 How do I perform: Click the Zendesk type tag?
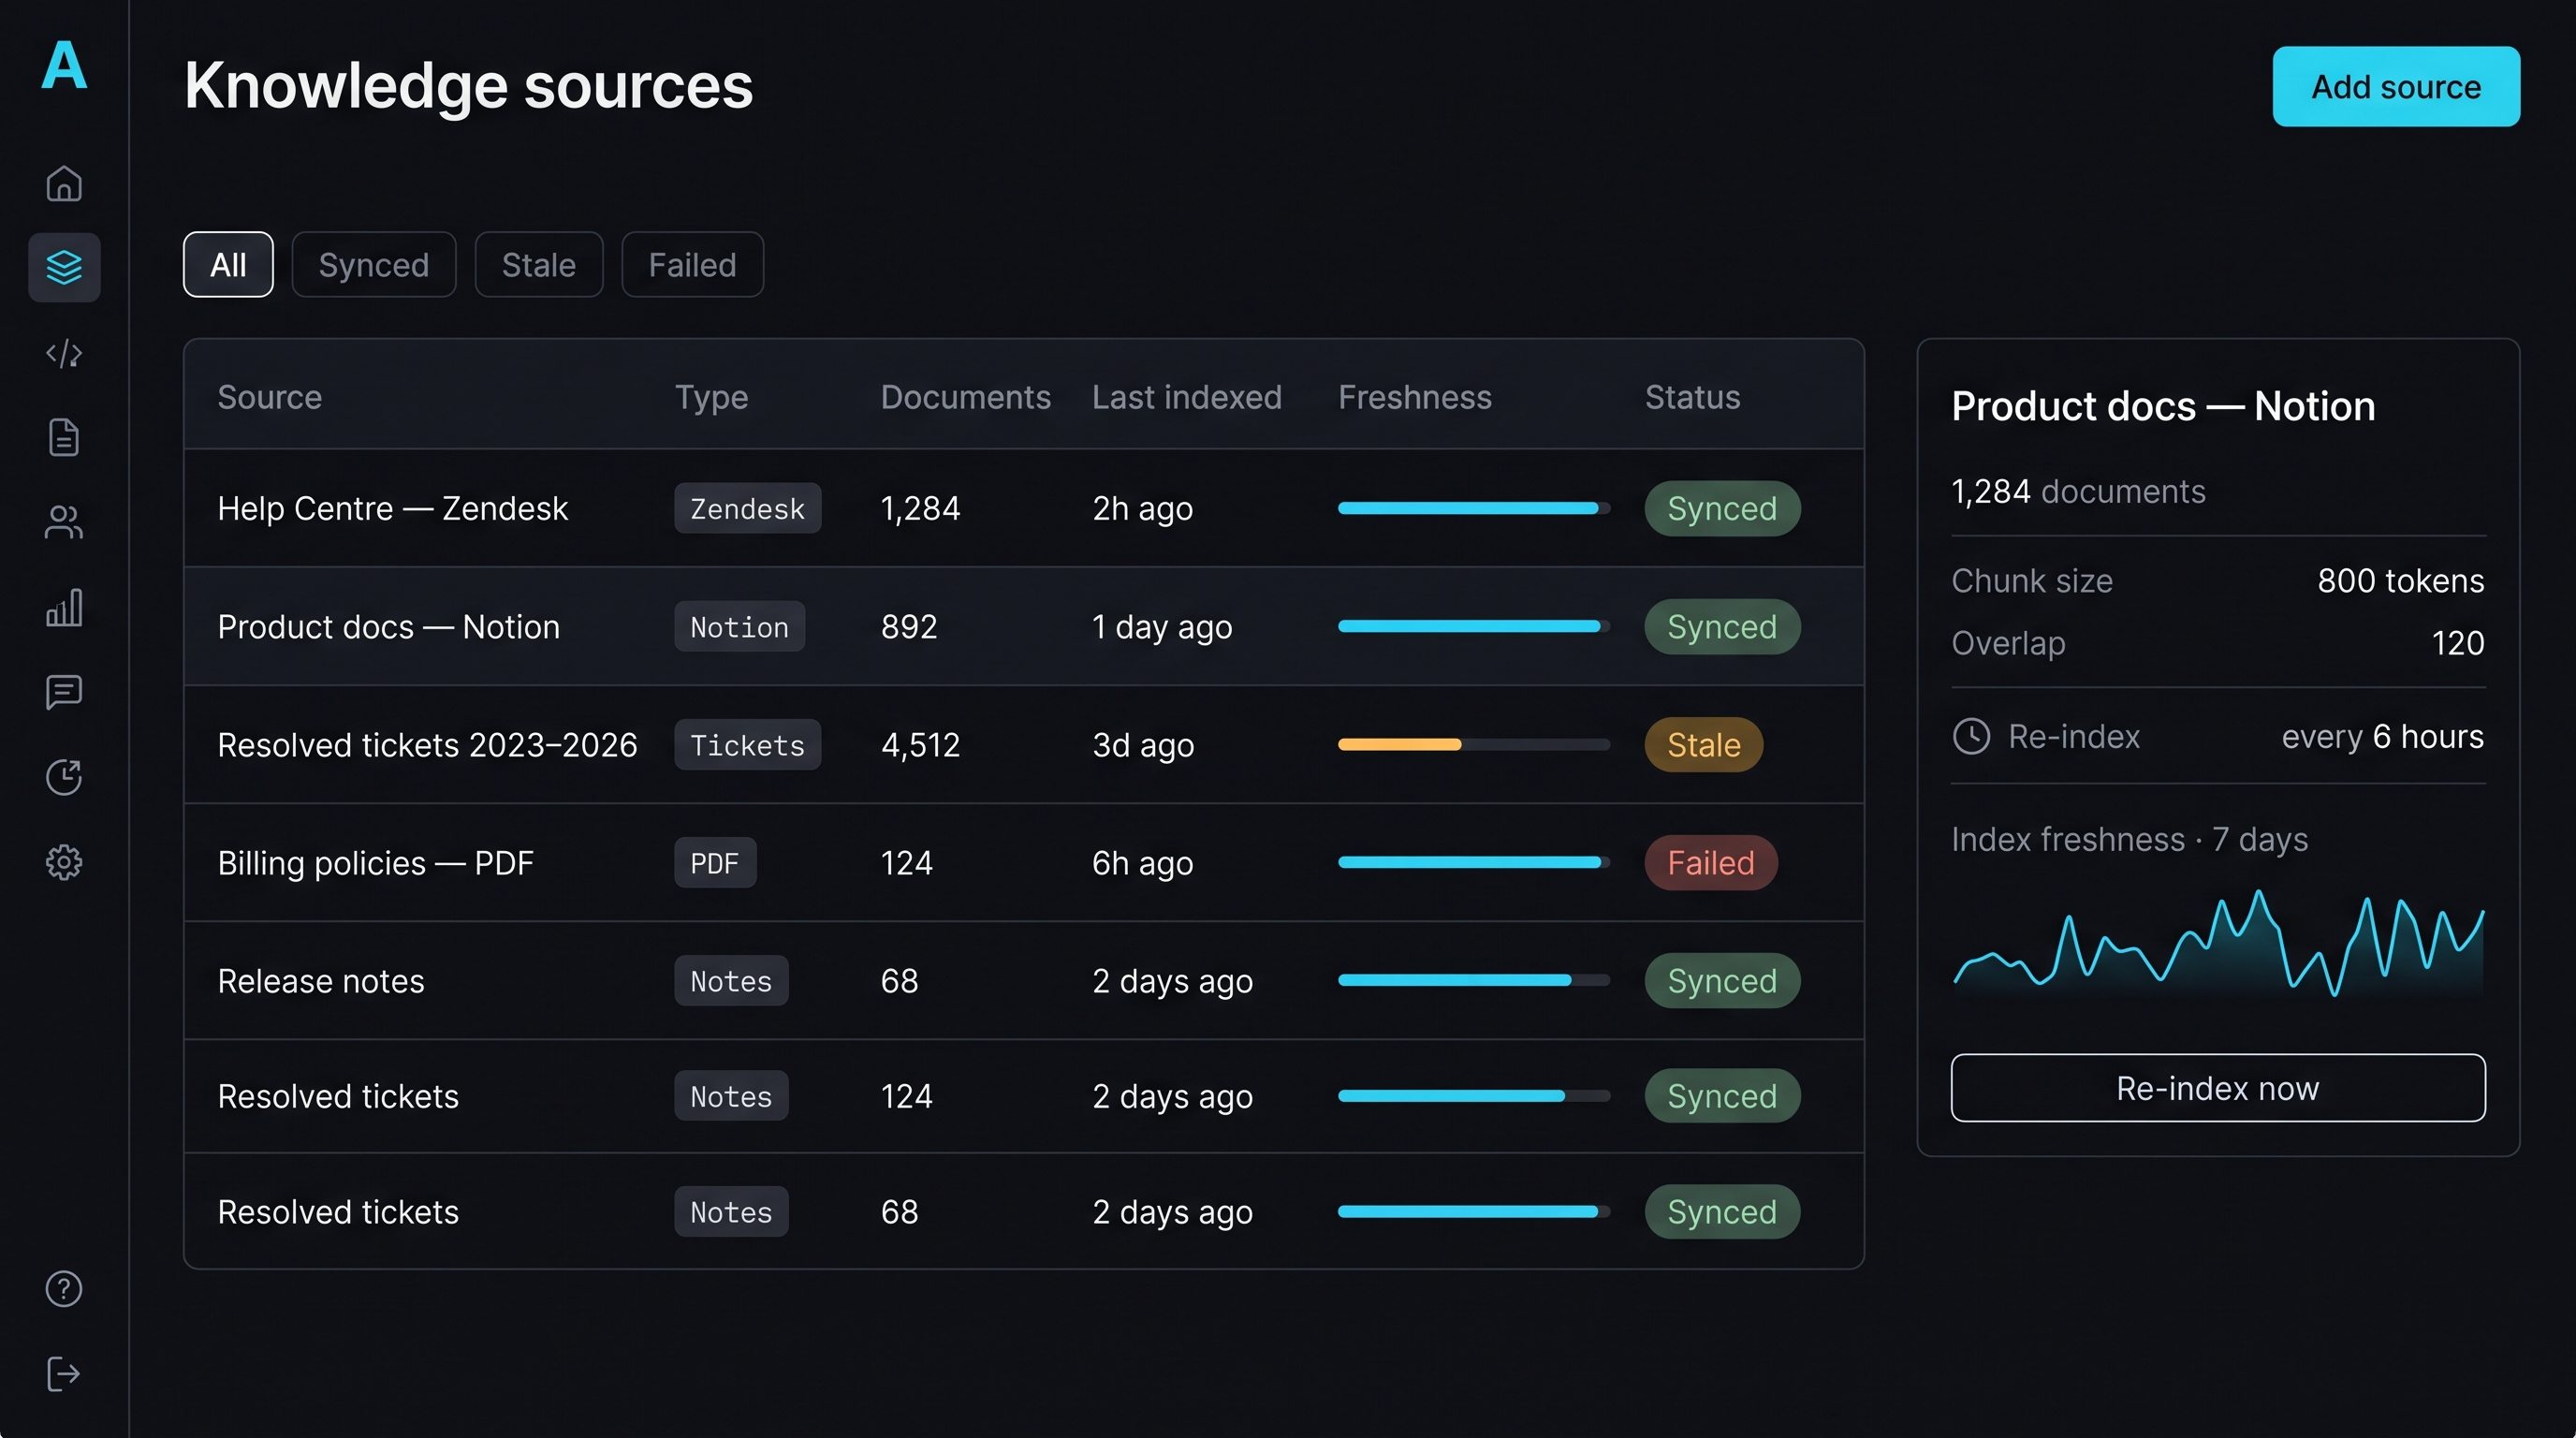tap(747, 509)
